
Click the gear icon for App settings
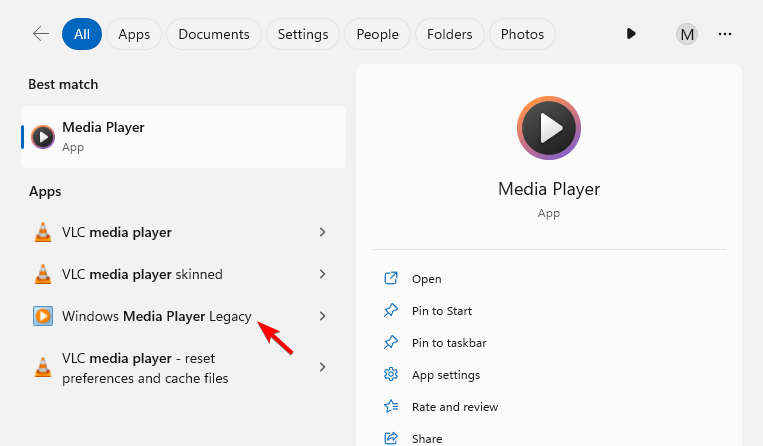pyautogui.click(x=391, y=374)
